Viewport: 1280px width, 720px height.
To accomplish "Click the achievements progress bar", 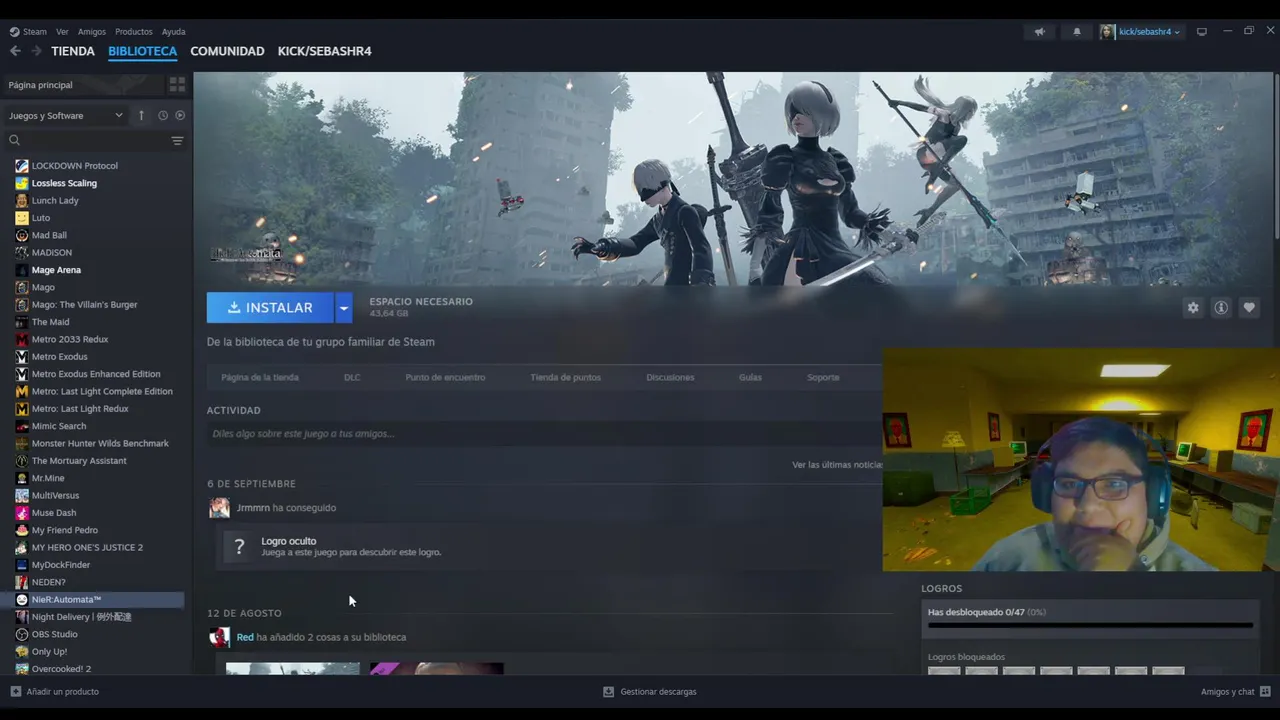I will (x=1090, y=626).
